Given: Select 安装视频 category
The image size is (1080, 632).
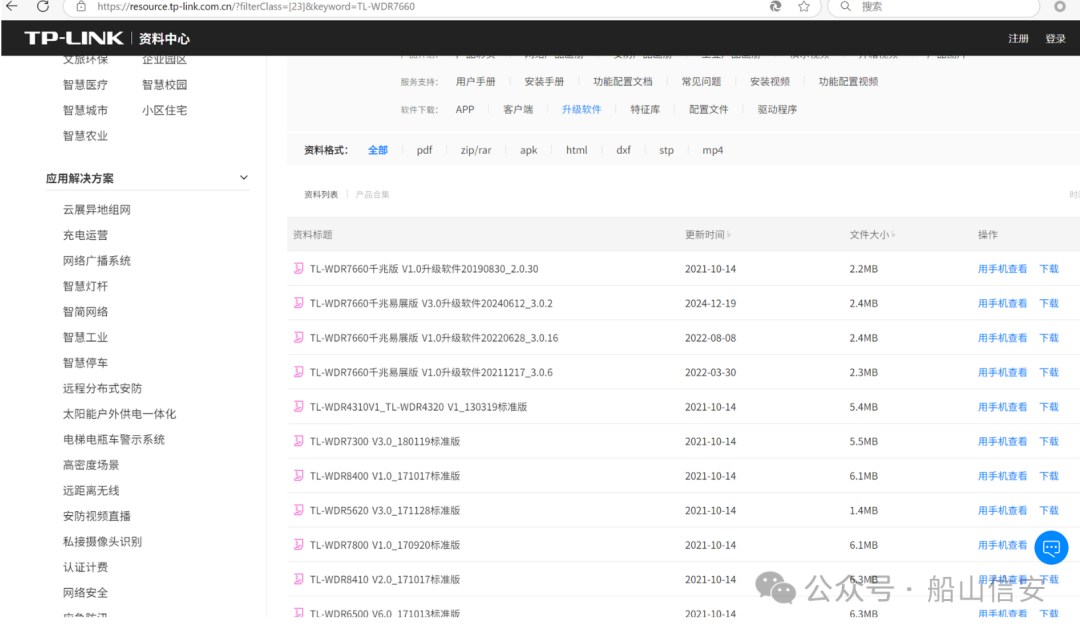Looking at the screenshot, I should point(769,81).
